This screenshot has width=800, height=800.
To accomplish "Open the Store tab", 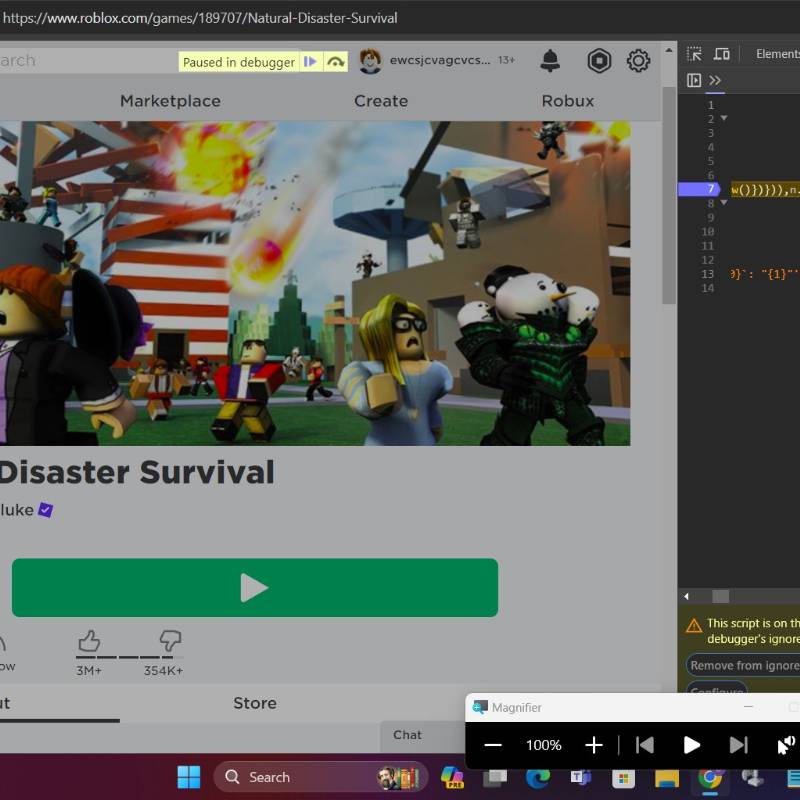I will [254, 703].
